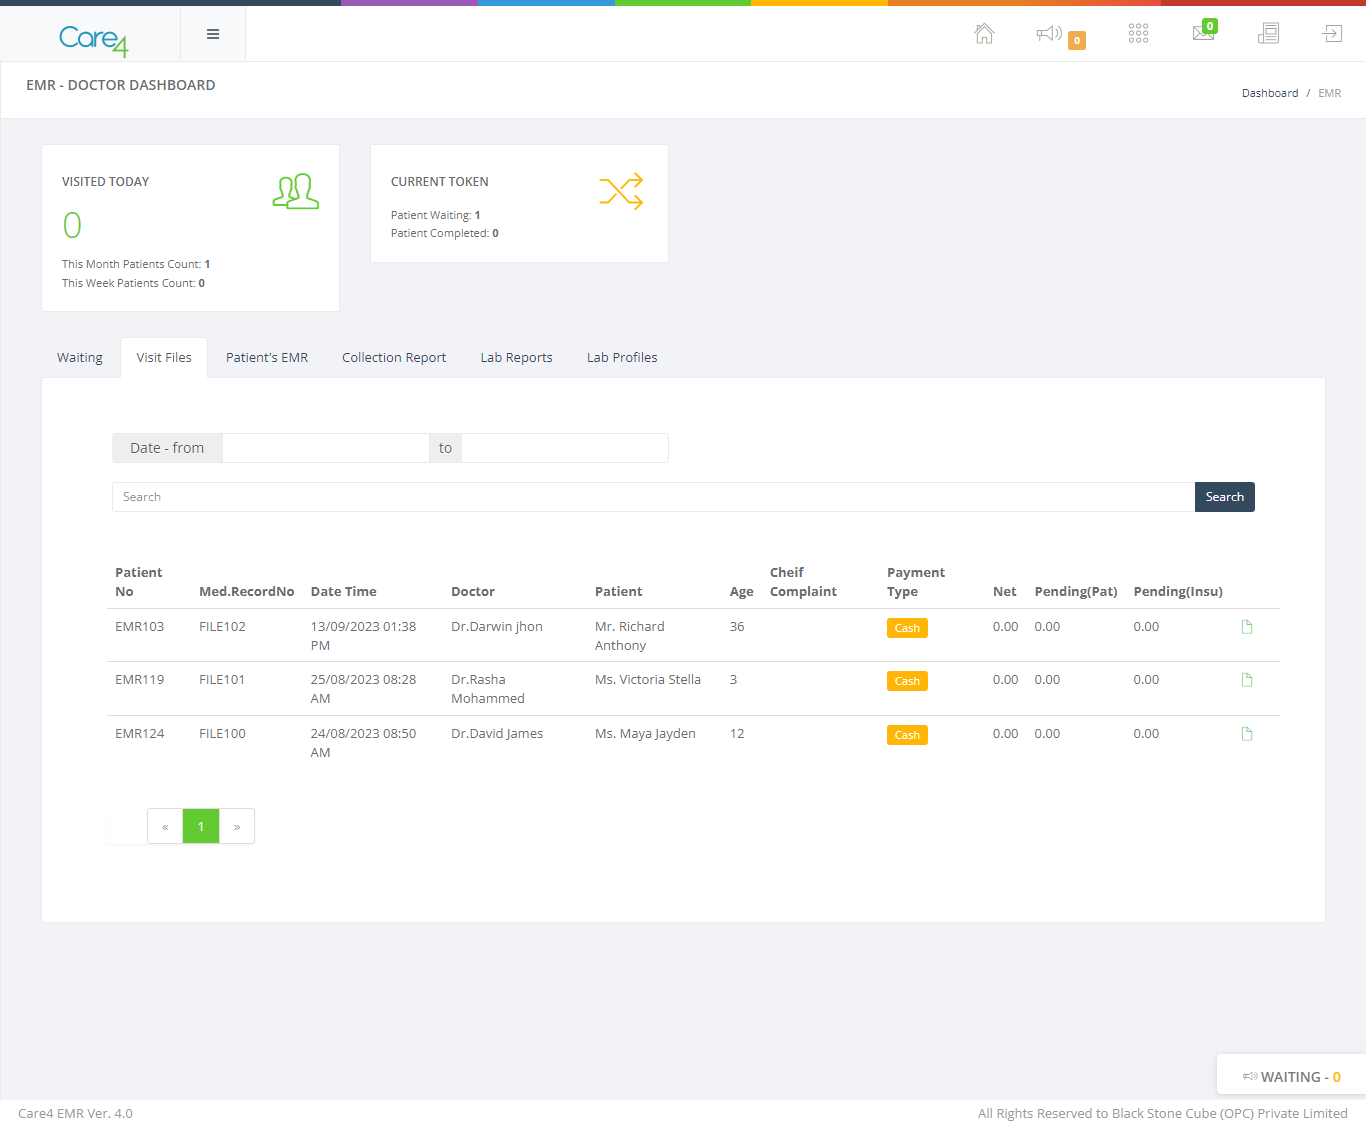Click the EMR breadcrumb link
Image resolution: width=1366 pixels, height=1135 pixels.
[x=1330, y=93]
